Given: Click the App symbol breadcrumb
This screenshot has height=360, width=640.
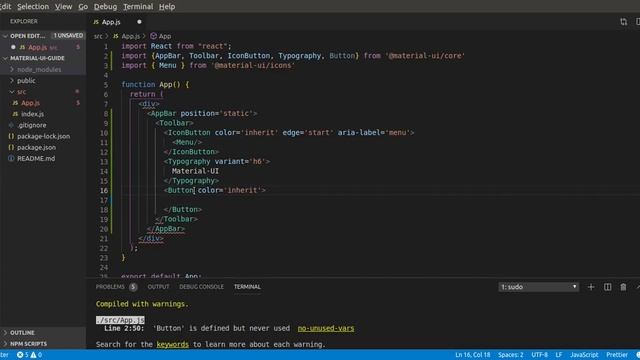Looking at the screenshot, I should (165, 36).
